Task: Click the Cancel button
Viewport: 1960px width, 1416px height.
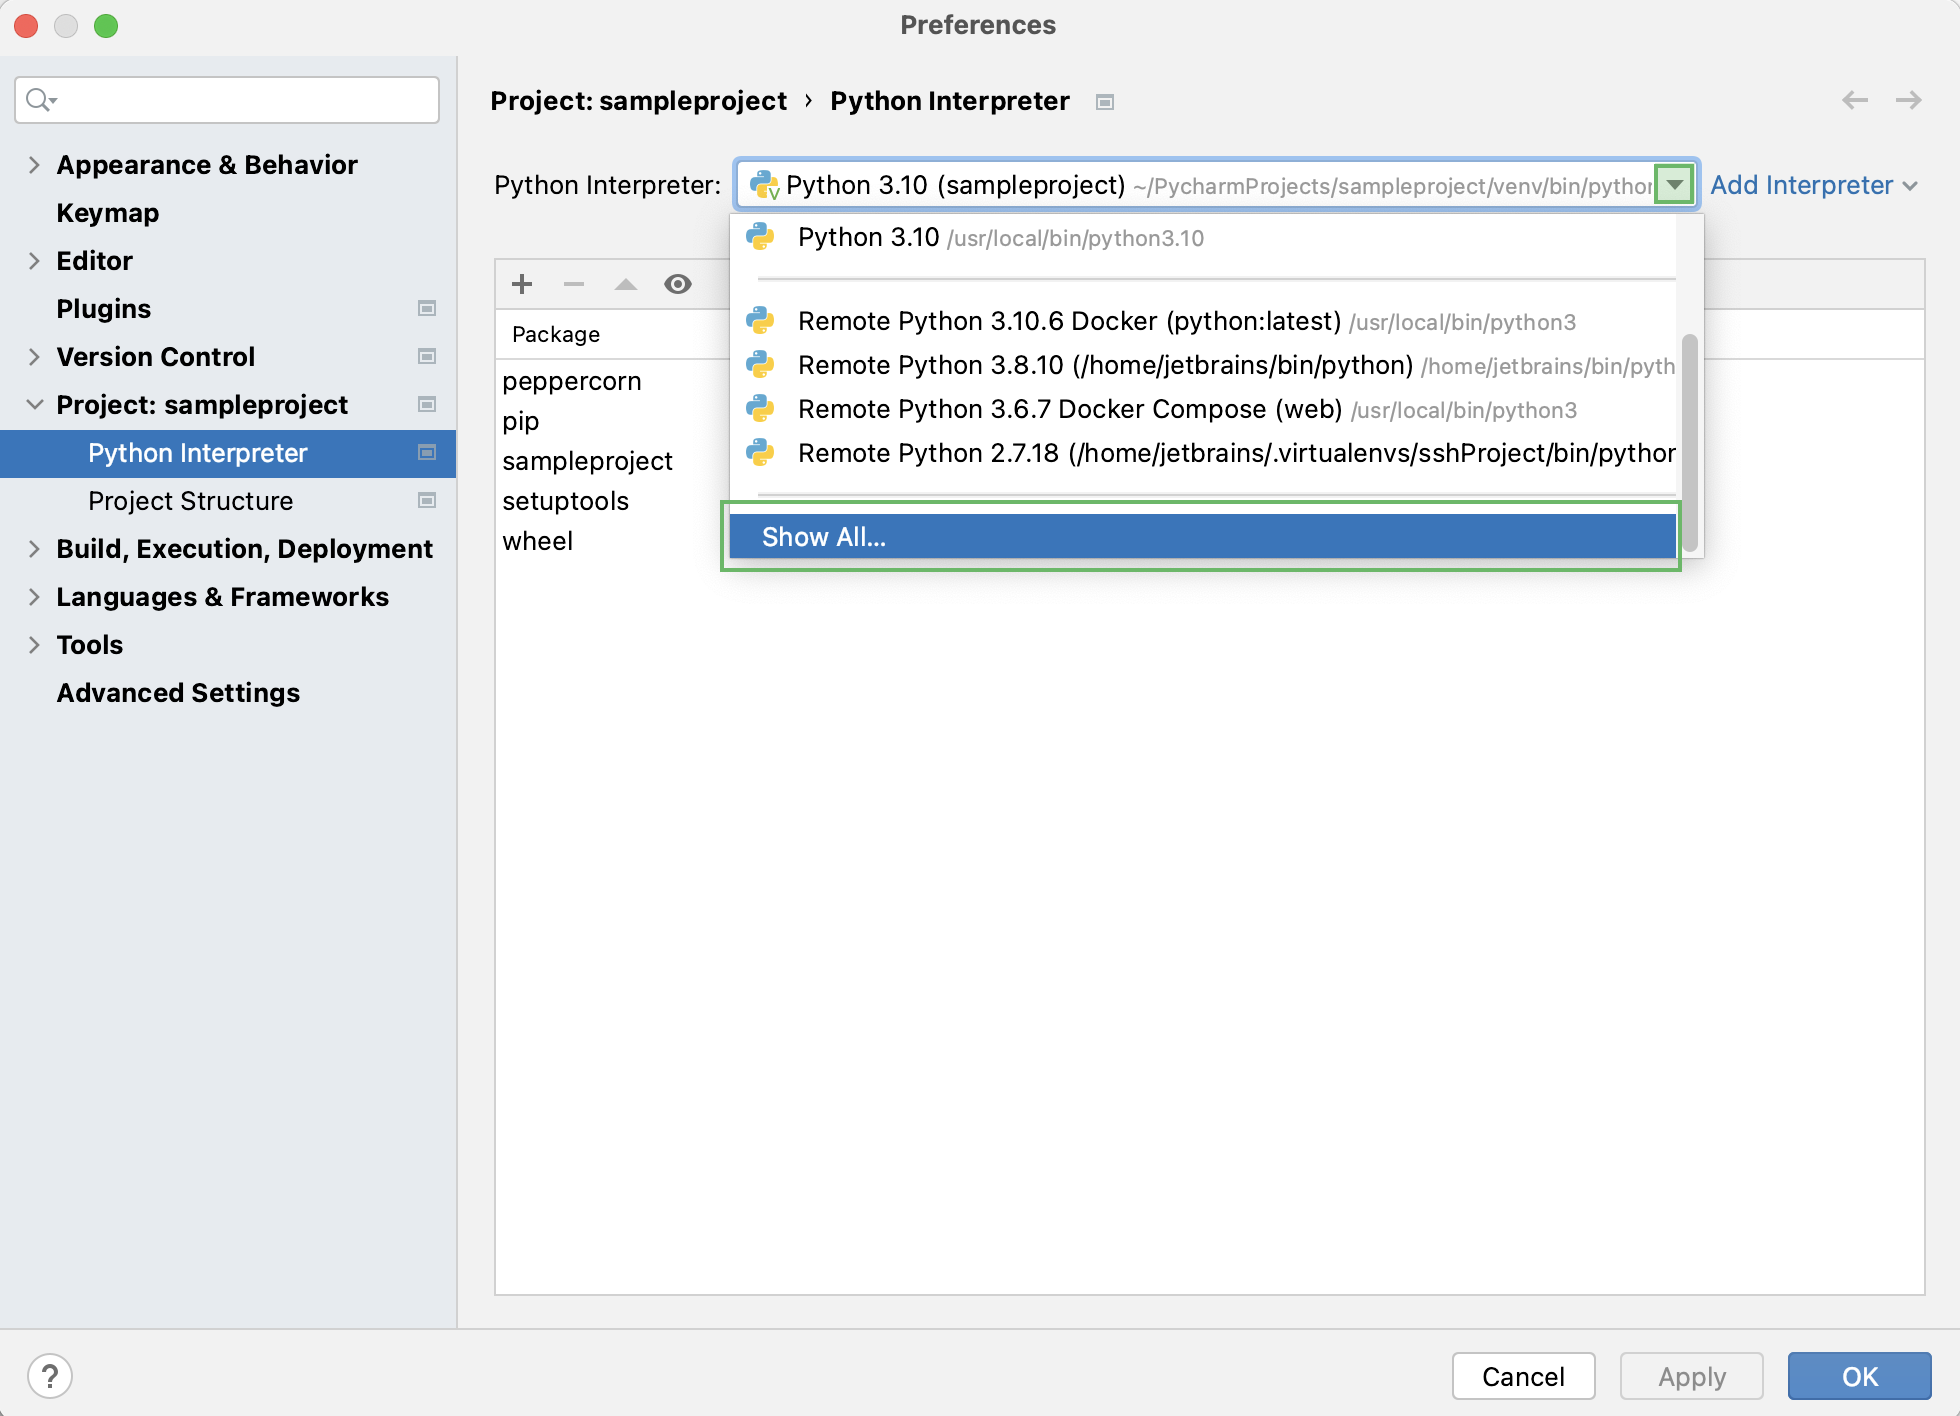Action: tap(1523, 1376)
